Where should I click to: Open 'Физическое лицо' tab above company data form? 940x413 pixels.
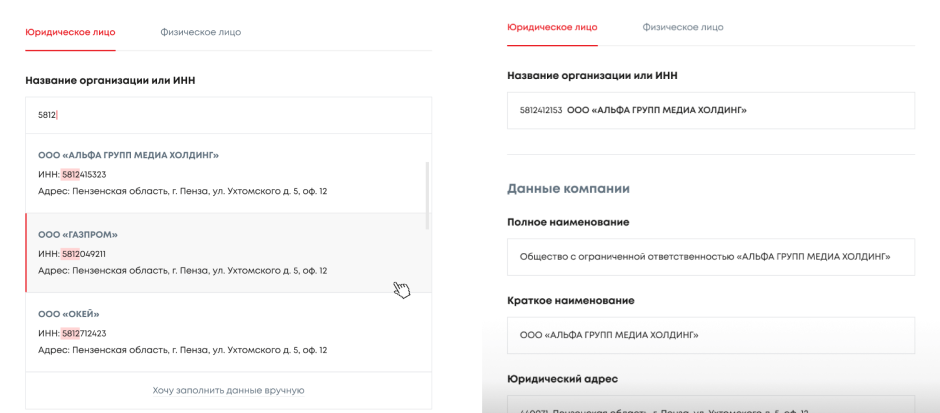[682, 27]
